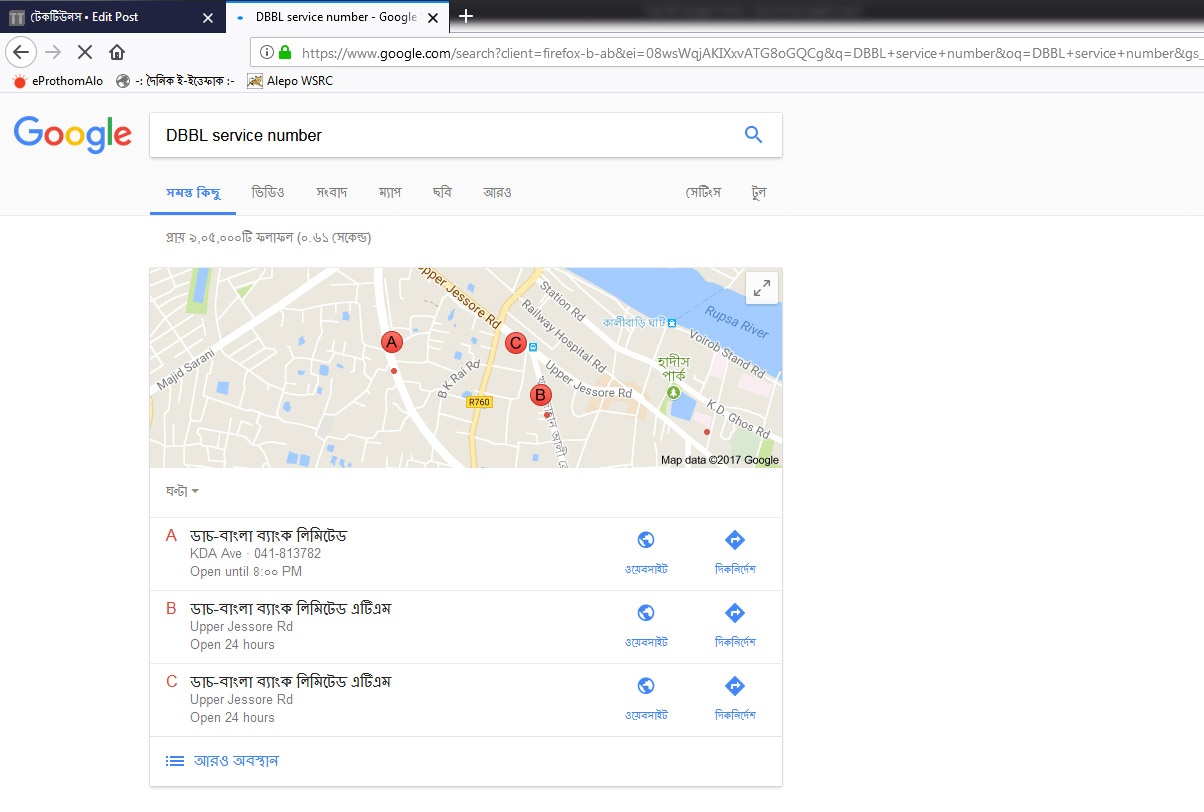The height and width of the screenshot is (812, 1204).
Task: Open result B ডাচ-বাংলা ব্যাংক লিমিটেড এটিএম
Action: (x=290, y=609)
